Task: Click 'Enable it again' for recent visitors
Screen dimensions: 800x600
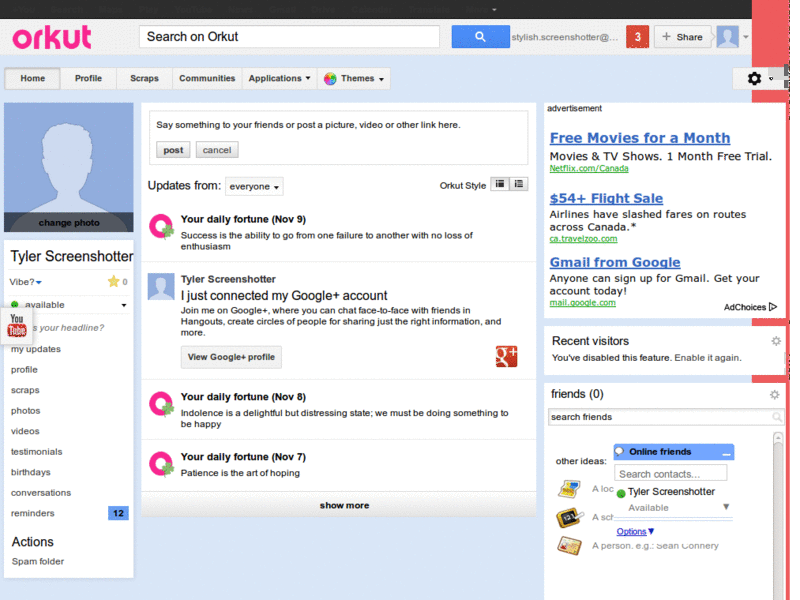Action: [708, 358]
